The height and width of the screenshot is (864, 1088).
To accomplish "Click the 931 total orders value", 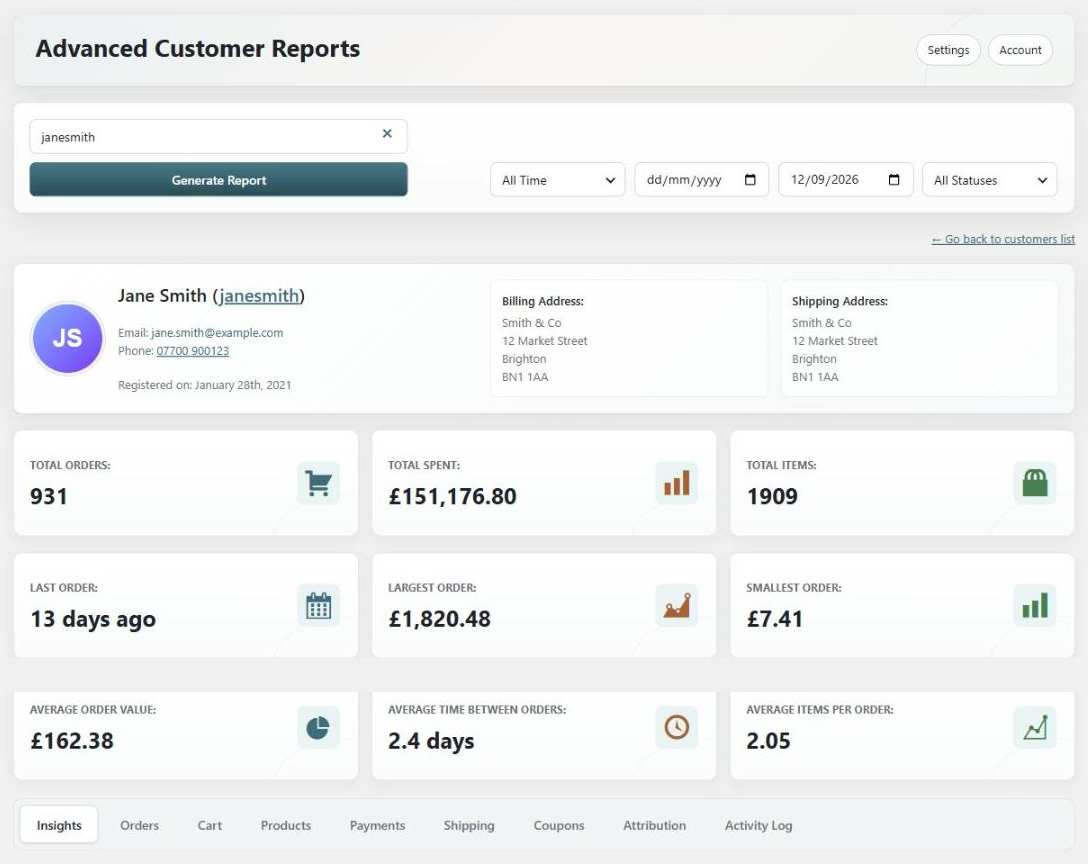I will pyautogui.click(x=49, y=496).
